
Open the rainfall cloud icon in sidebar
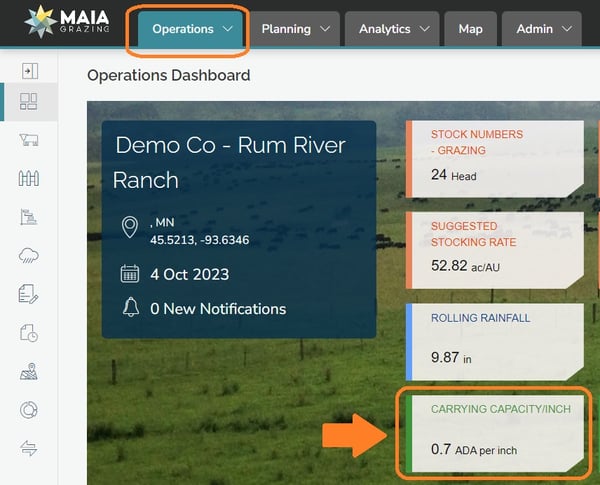pos(29,256)
